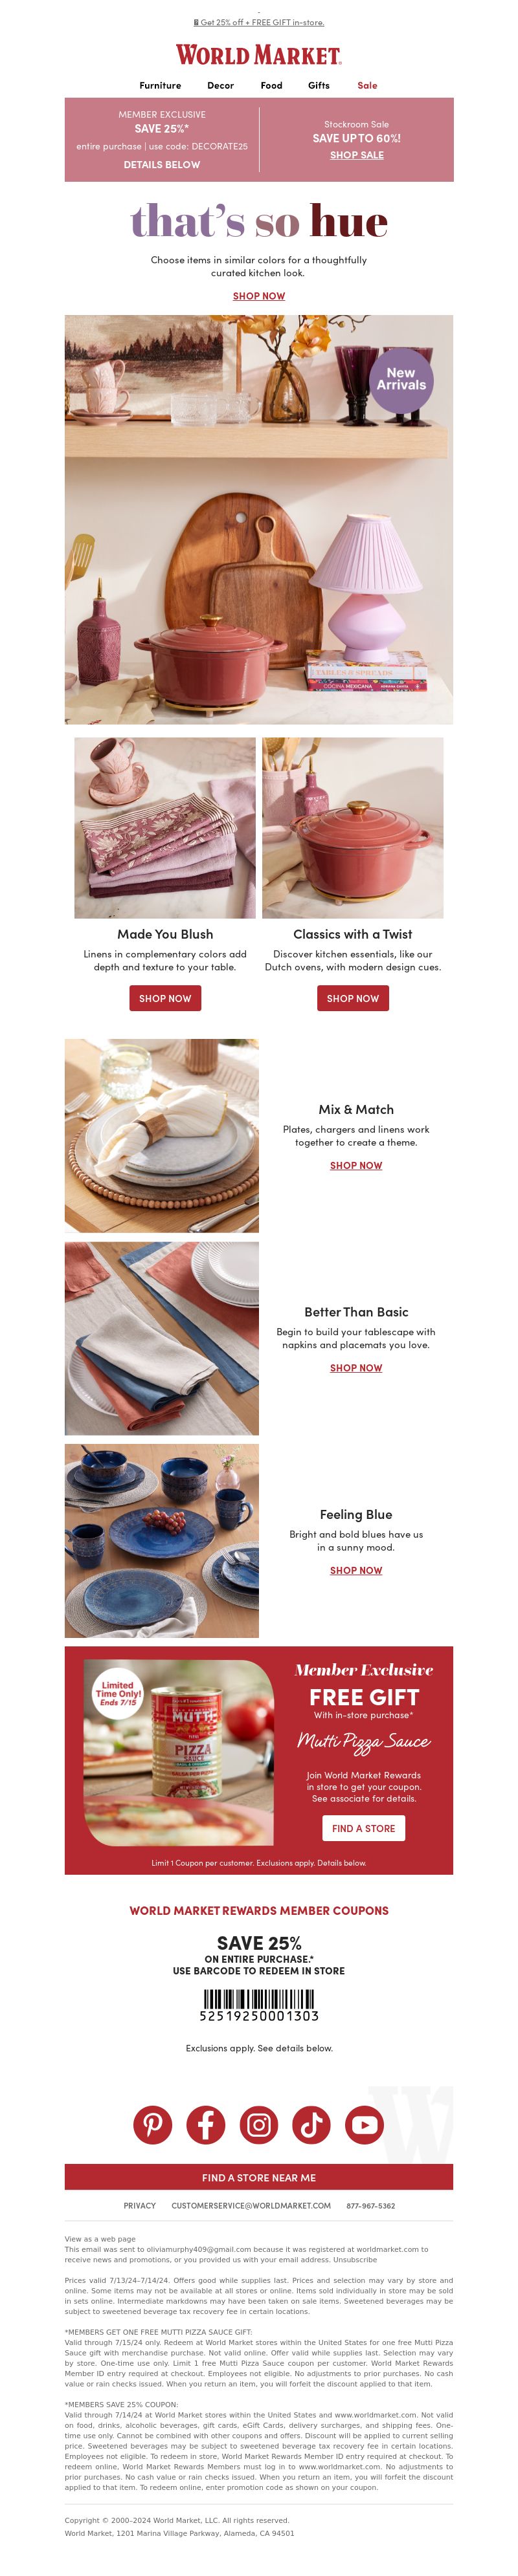Image resolution: width=518 pixels, height=2576 pixels.
Task: Click the coupon barcode image
Action: tap(259, 1999)
